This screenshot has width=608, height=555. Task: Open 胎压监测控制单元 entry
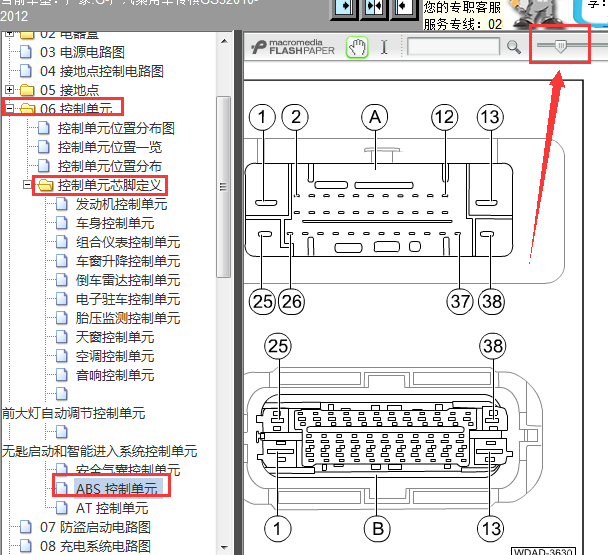[x=128, y=318]
